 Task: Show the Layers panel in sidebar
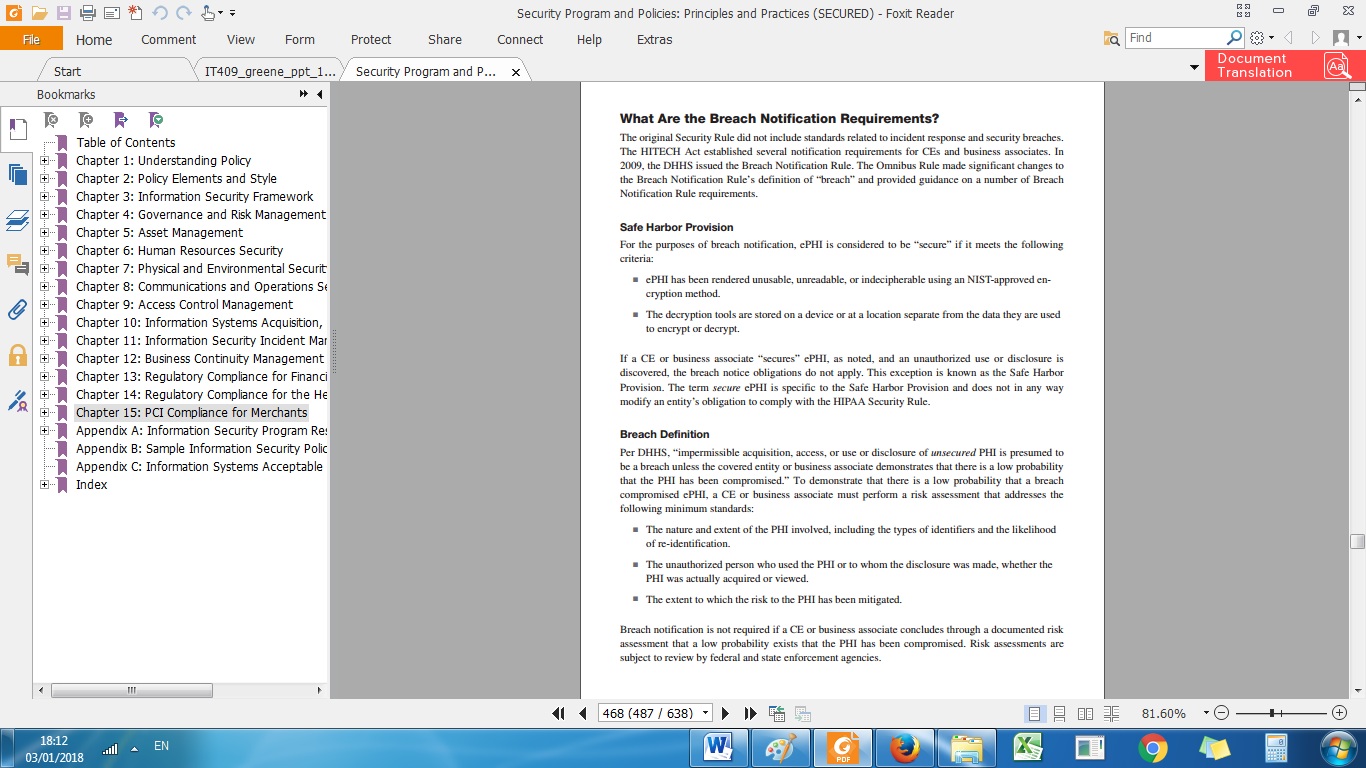[x=17, y=220]
